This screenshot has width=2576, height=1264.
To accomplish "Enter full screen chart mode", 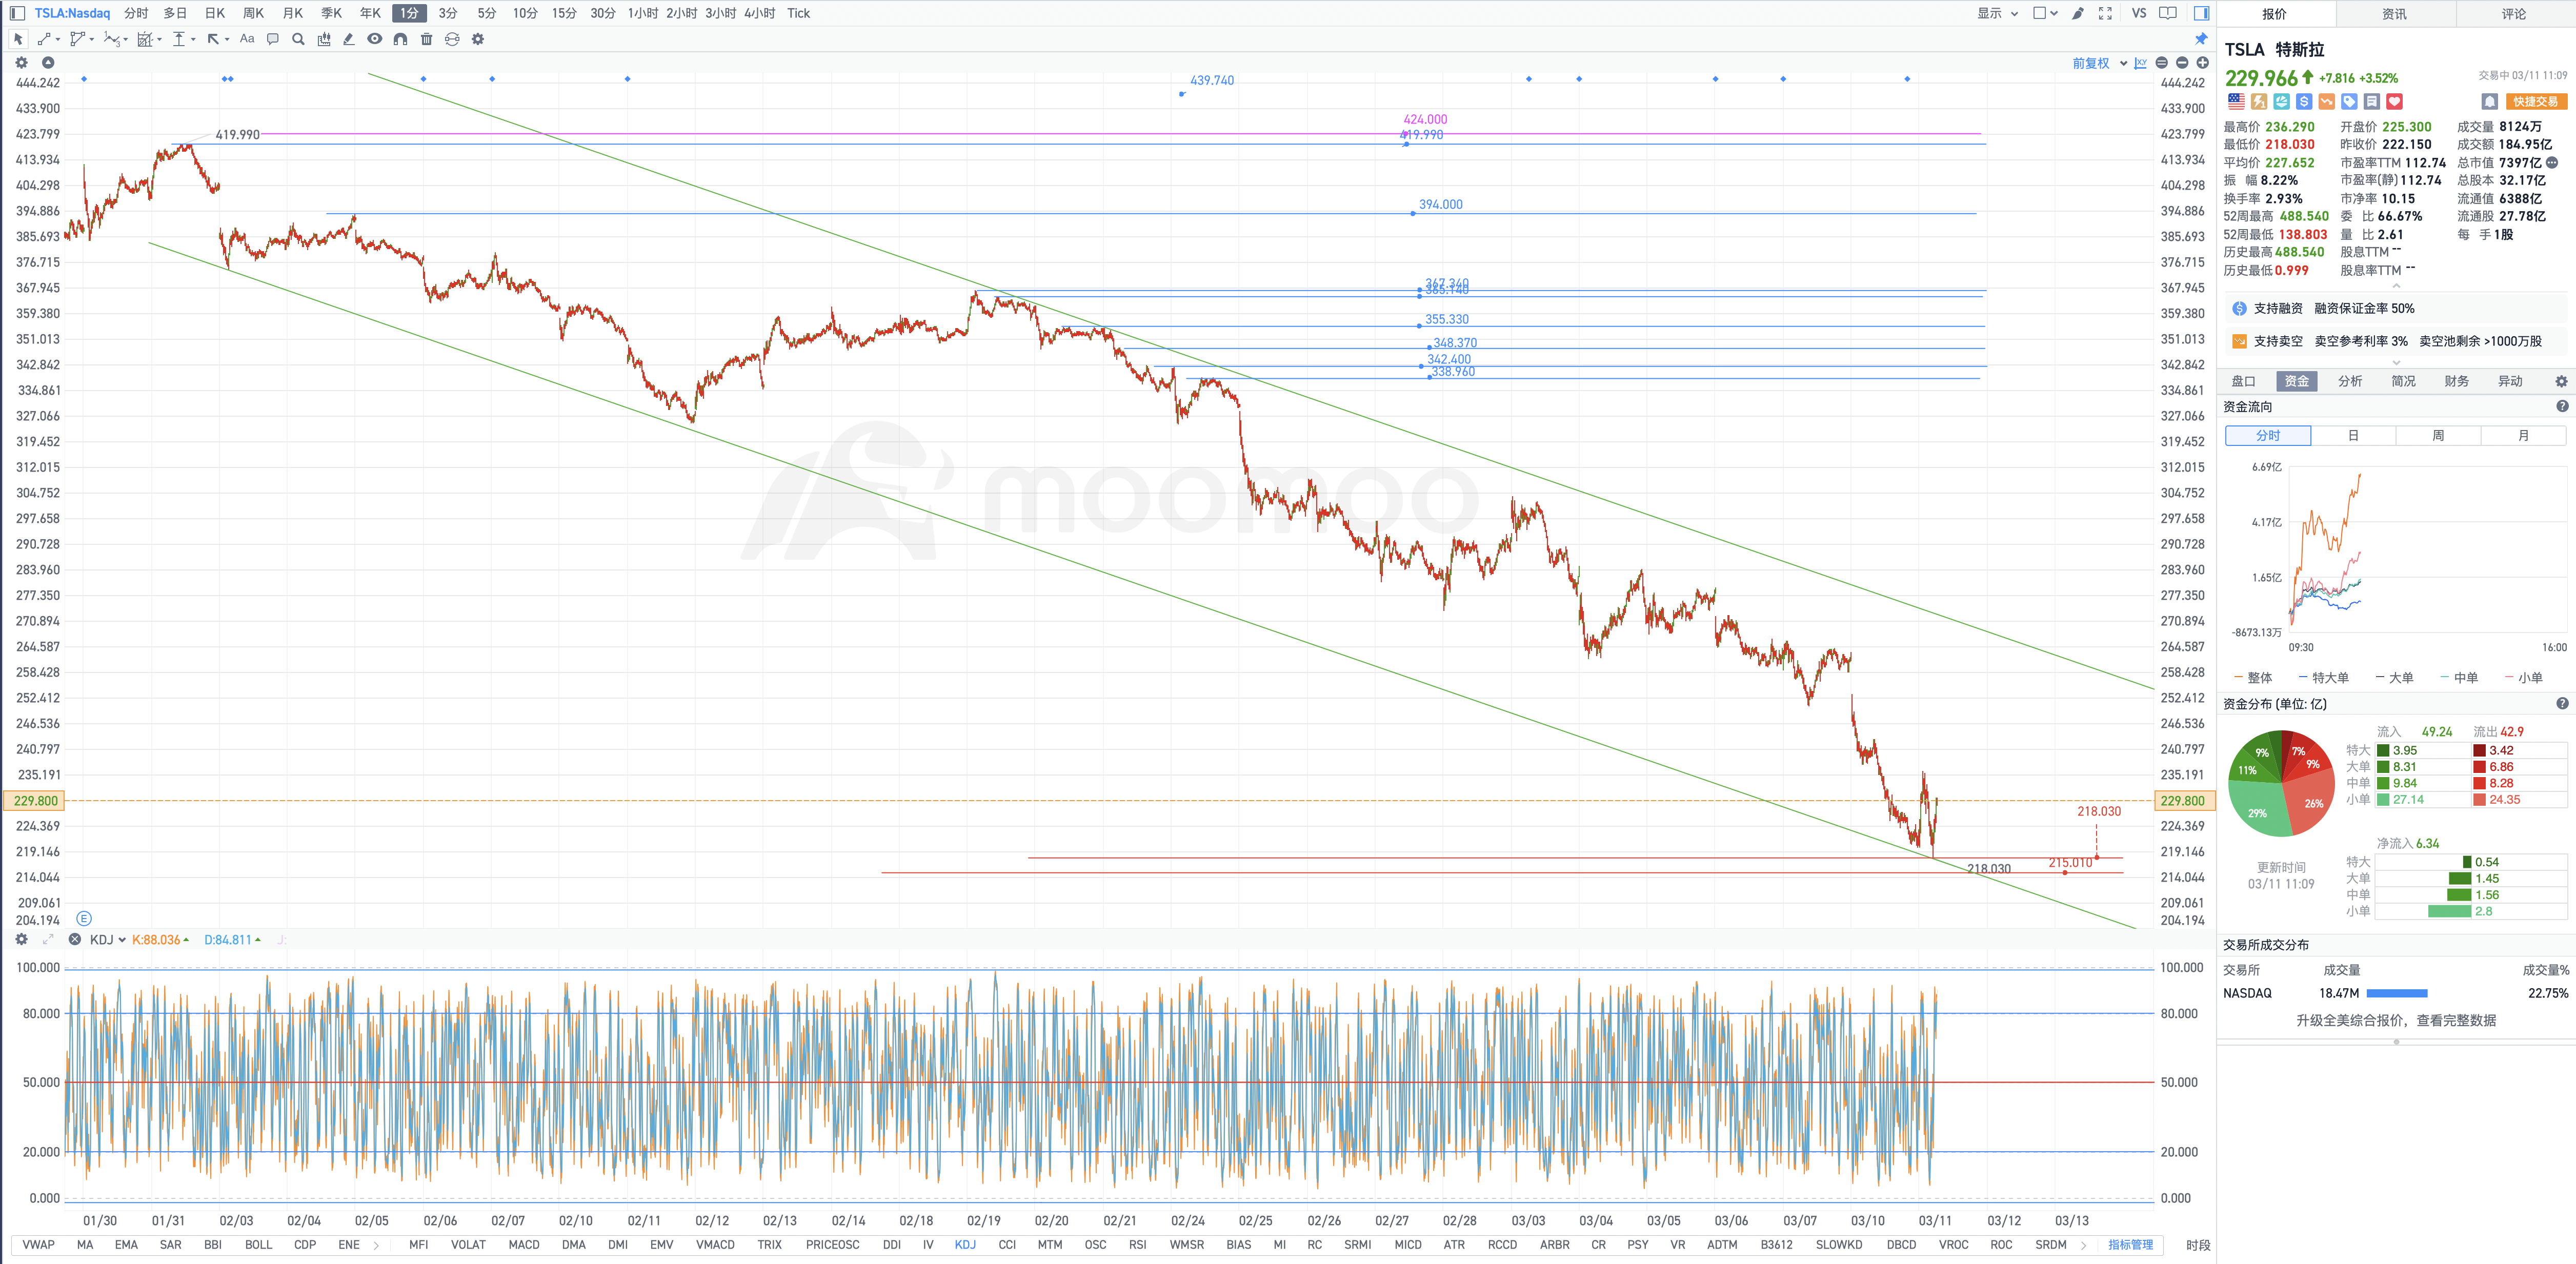I will click(x=2105, y=13).
